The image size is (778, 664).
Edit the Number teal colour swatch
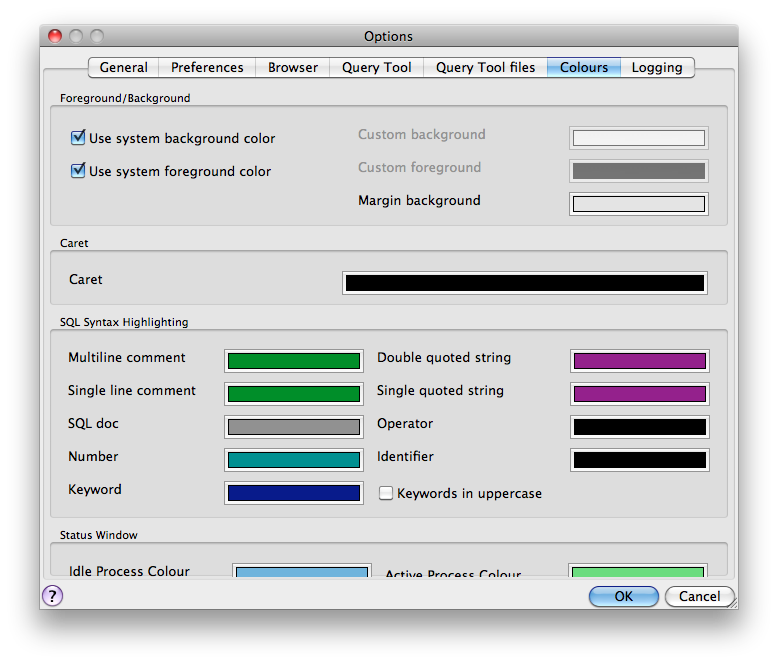294,460
